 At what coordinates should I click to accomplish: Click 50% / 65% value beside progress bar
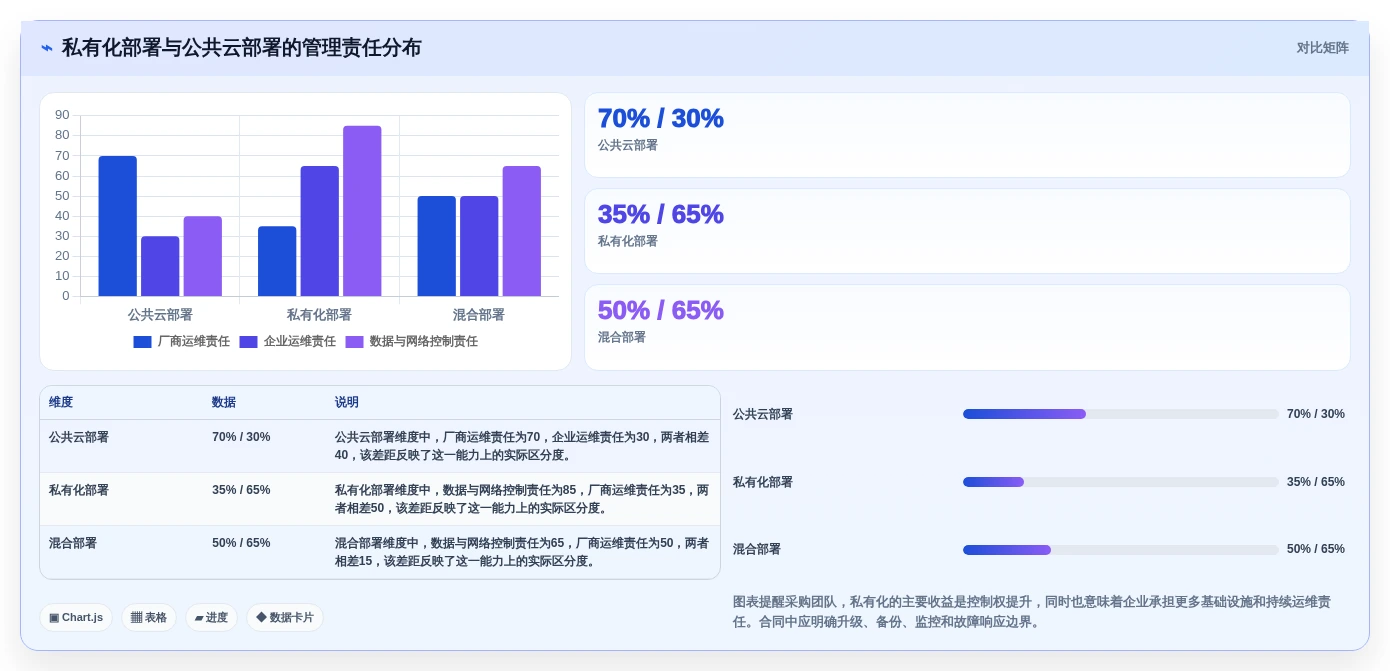(1316, 549)
